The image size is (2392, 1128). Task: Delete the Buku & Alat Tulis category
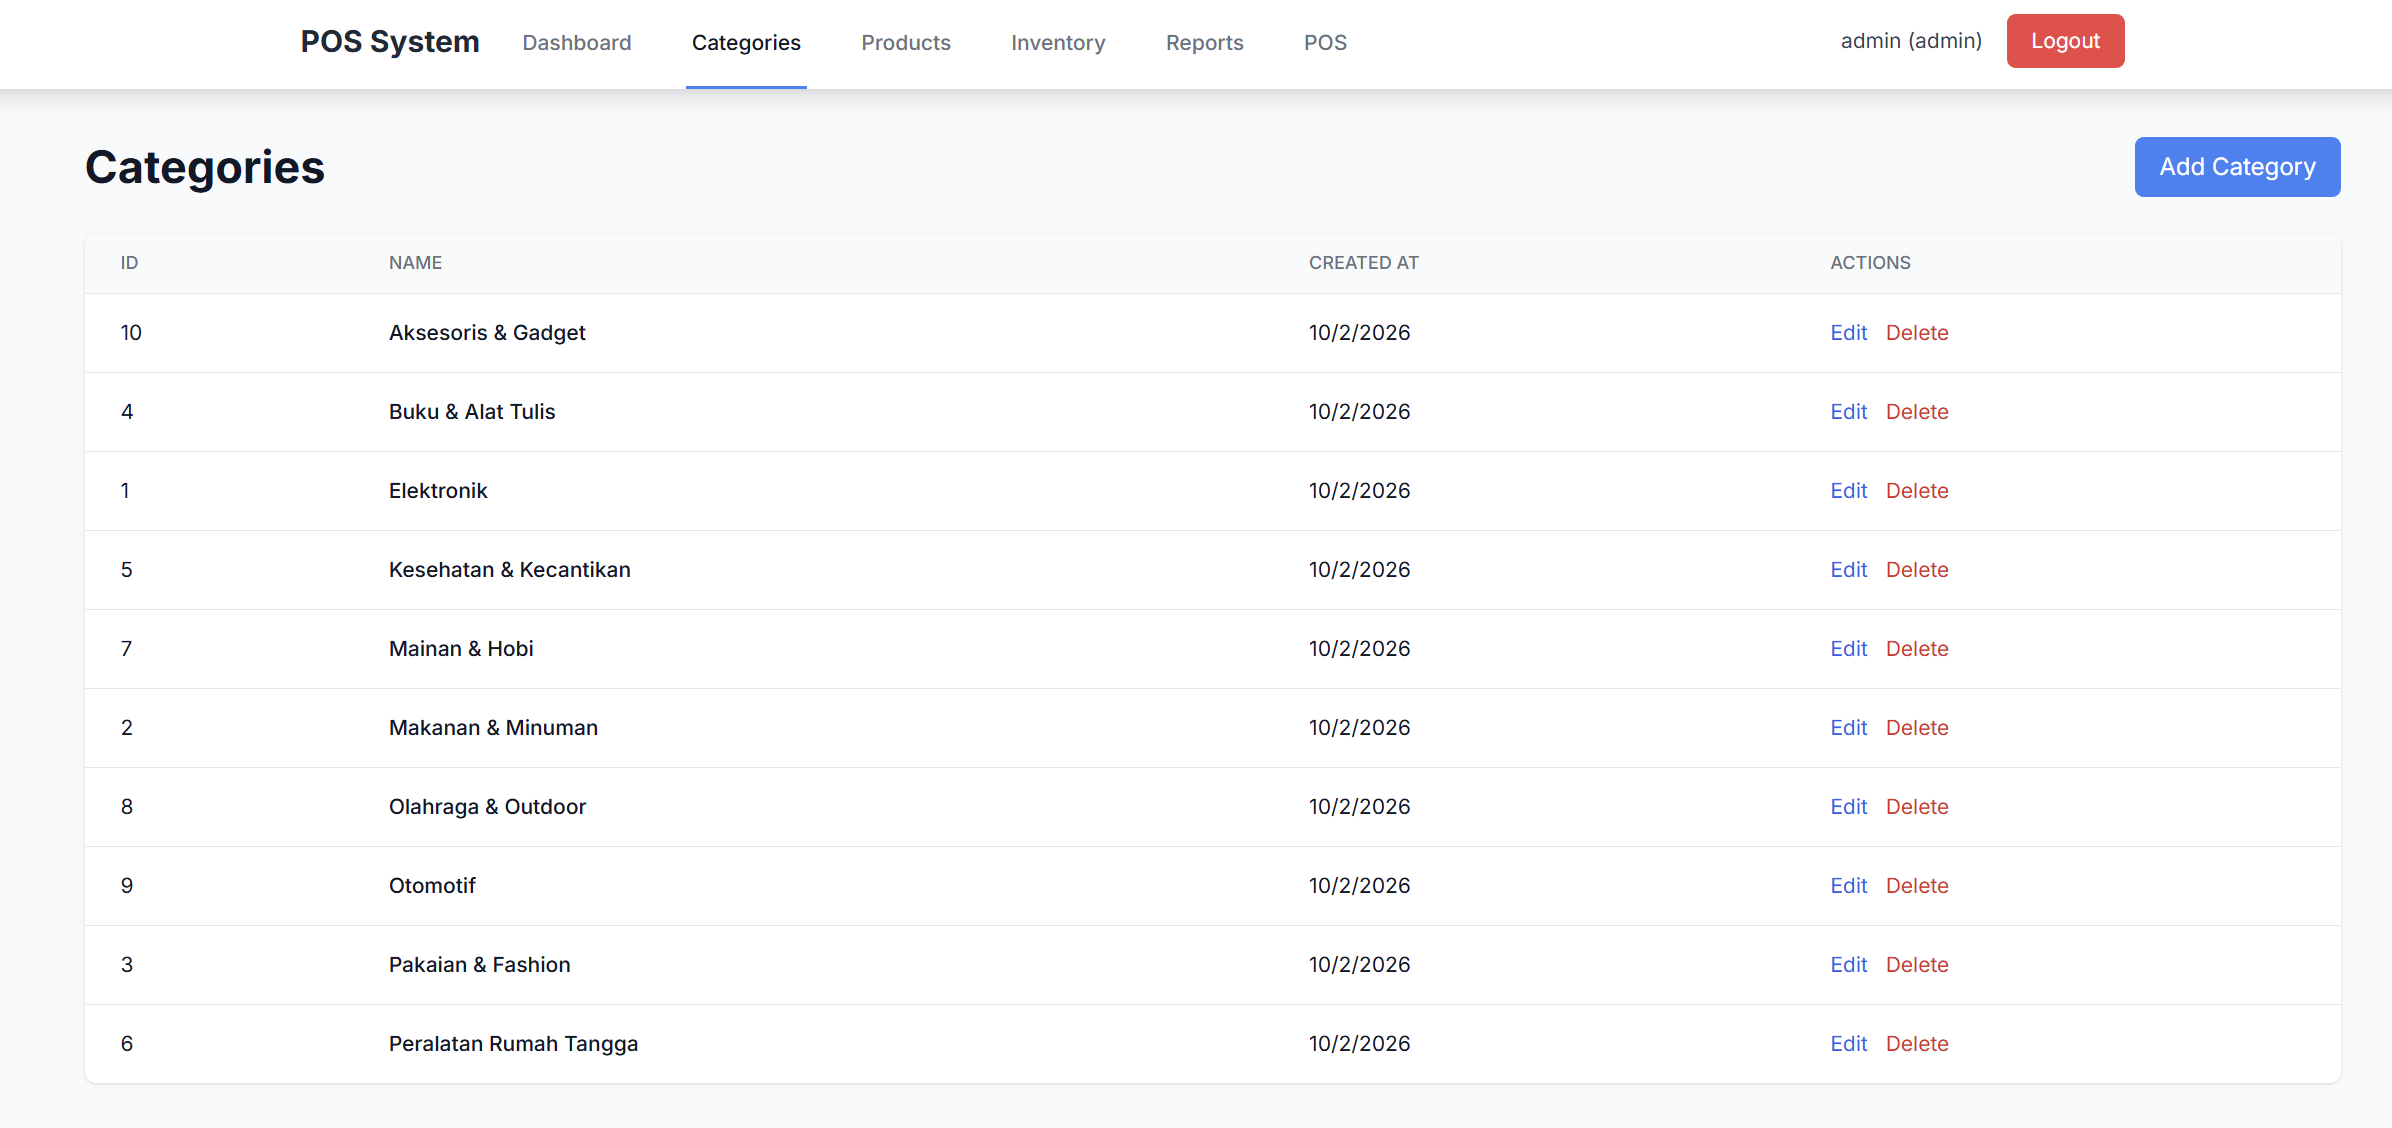(1917, 412)
